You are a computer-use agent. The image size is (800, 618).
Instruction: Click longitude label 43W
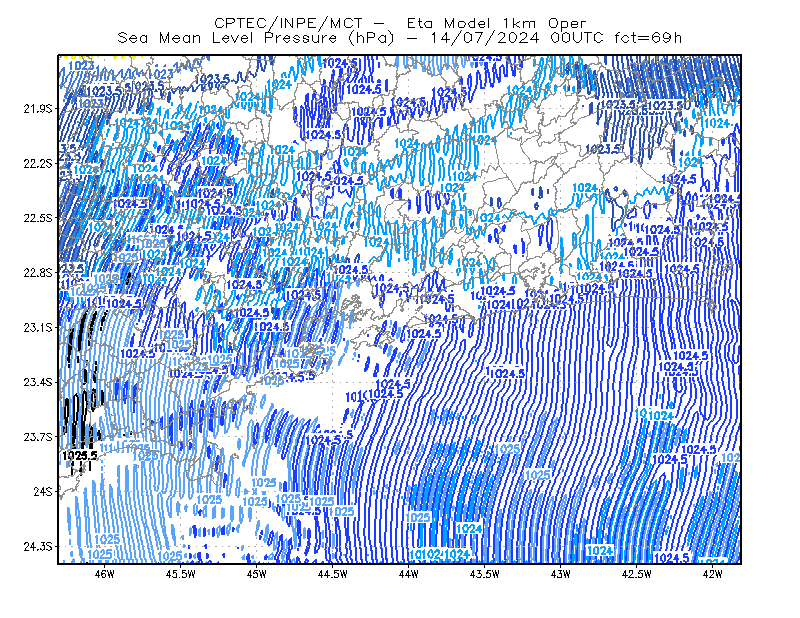(x=560, y=574)
